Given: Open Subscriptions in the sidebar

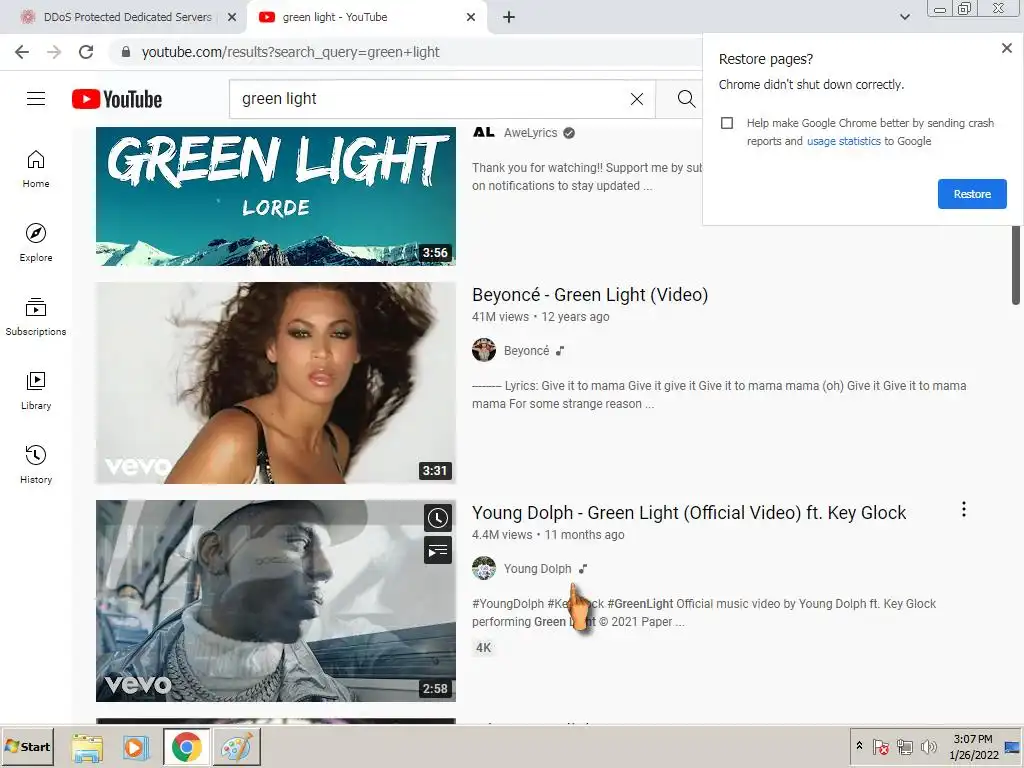Looking at the screenshot, I should pos(36,317).
